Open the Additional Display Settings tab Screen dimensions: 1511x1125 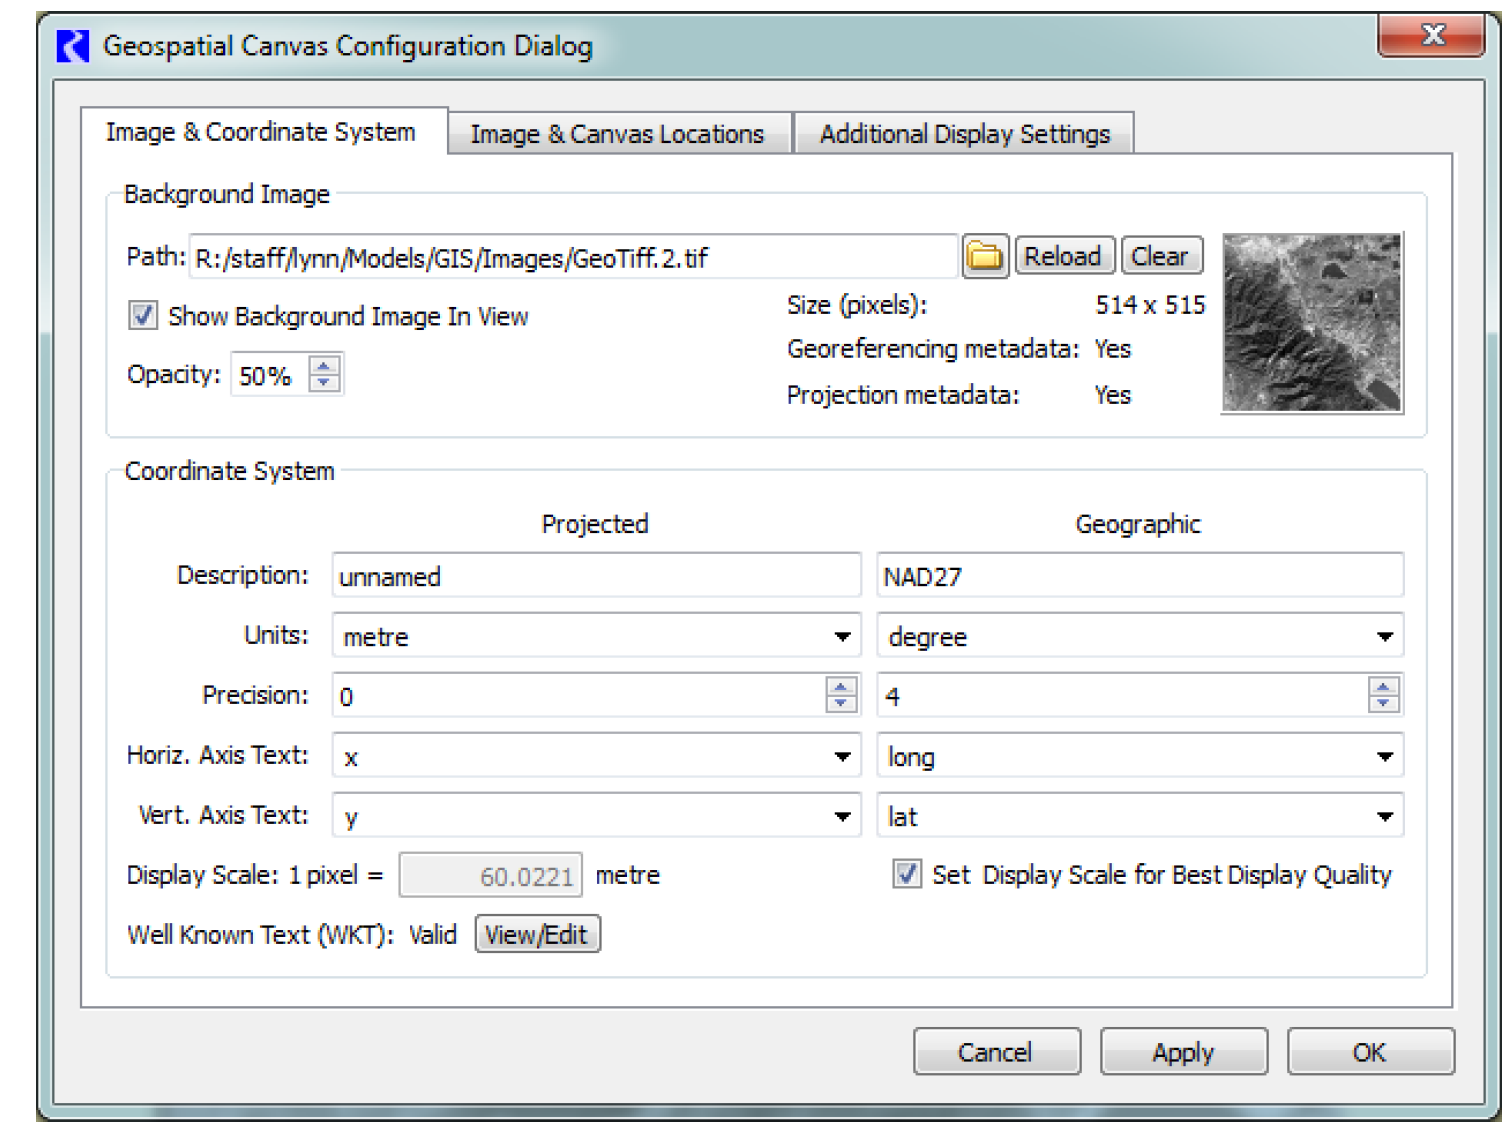(x=964, y=134)
